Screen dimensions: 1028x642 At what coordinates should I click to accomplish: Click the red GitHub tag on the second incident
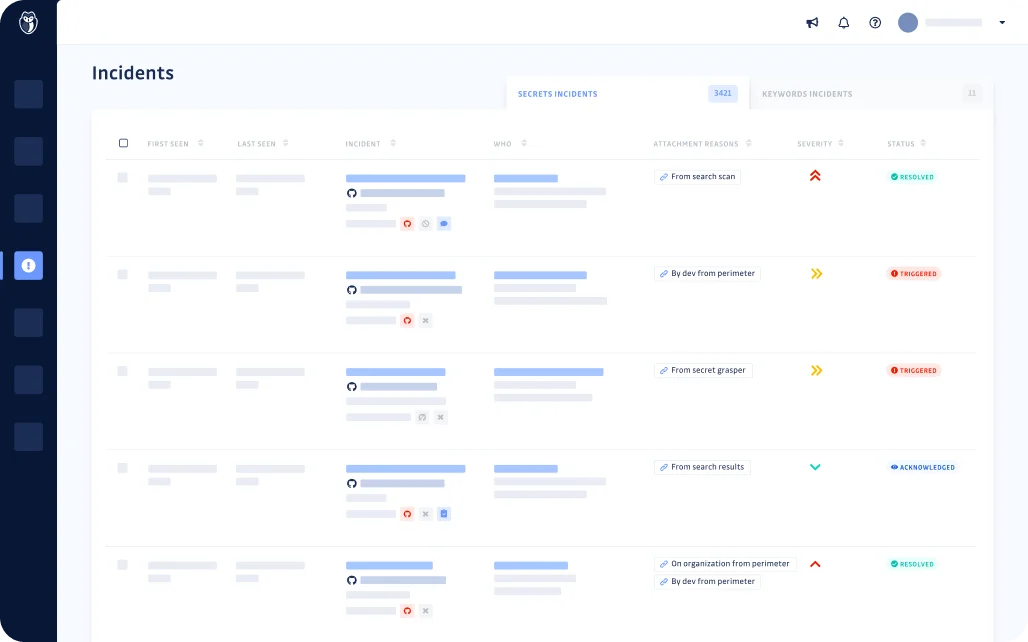tap(407, 320)
